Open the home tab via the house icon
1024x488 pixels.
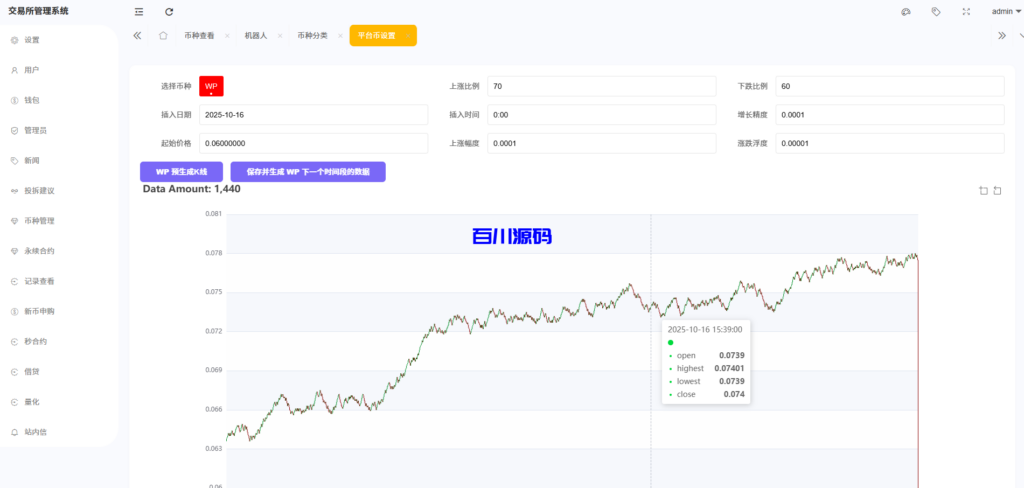coord(163,35)
